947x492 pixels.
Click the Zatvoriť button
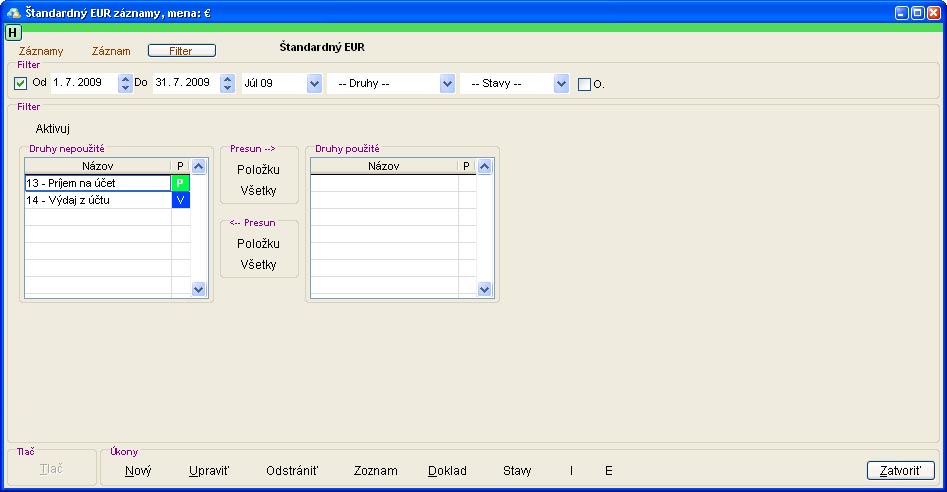tap(900, 470)
